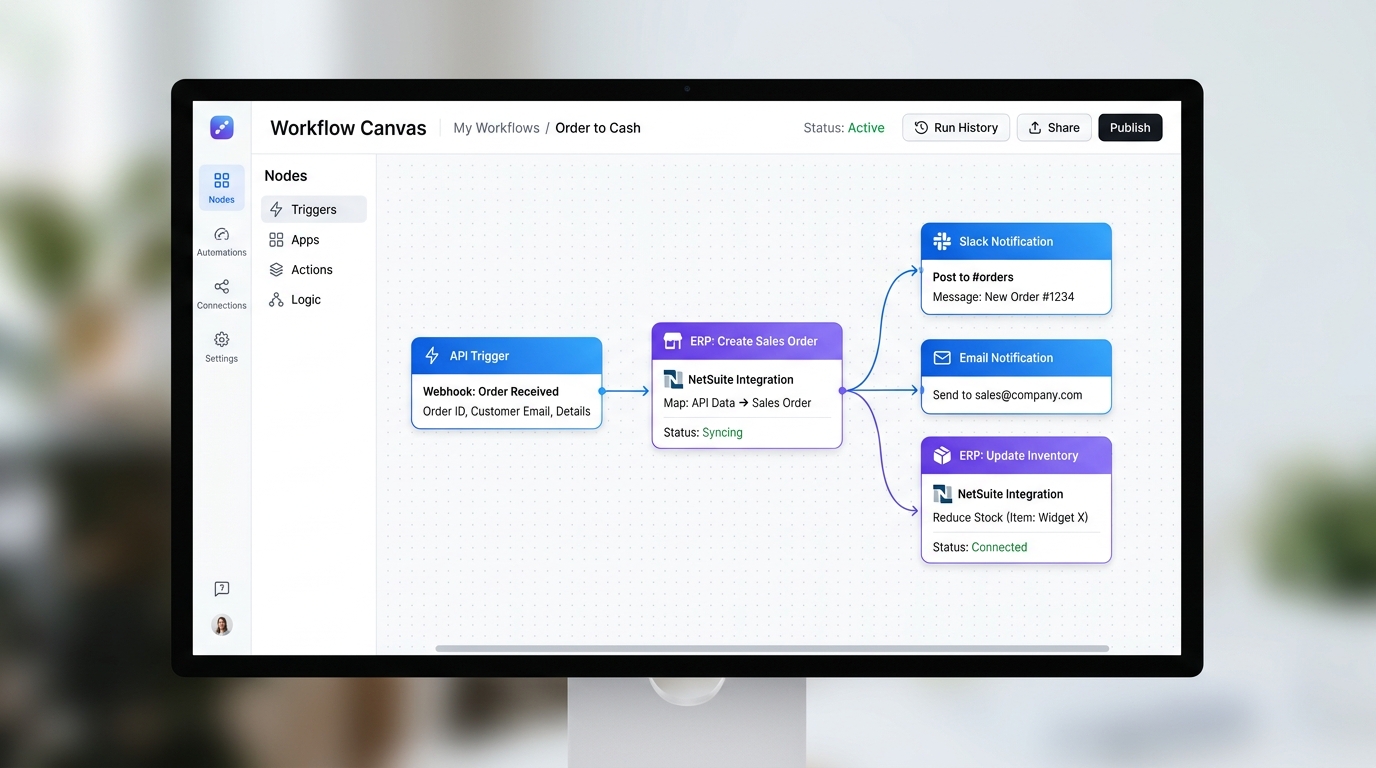Open the Automations sidebar section
This screenshot has height=768, width=1376.
(221, 241)
